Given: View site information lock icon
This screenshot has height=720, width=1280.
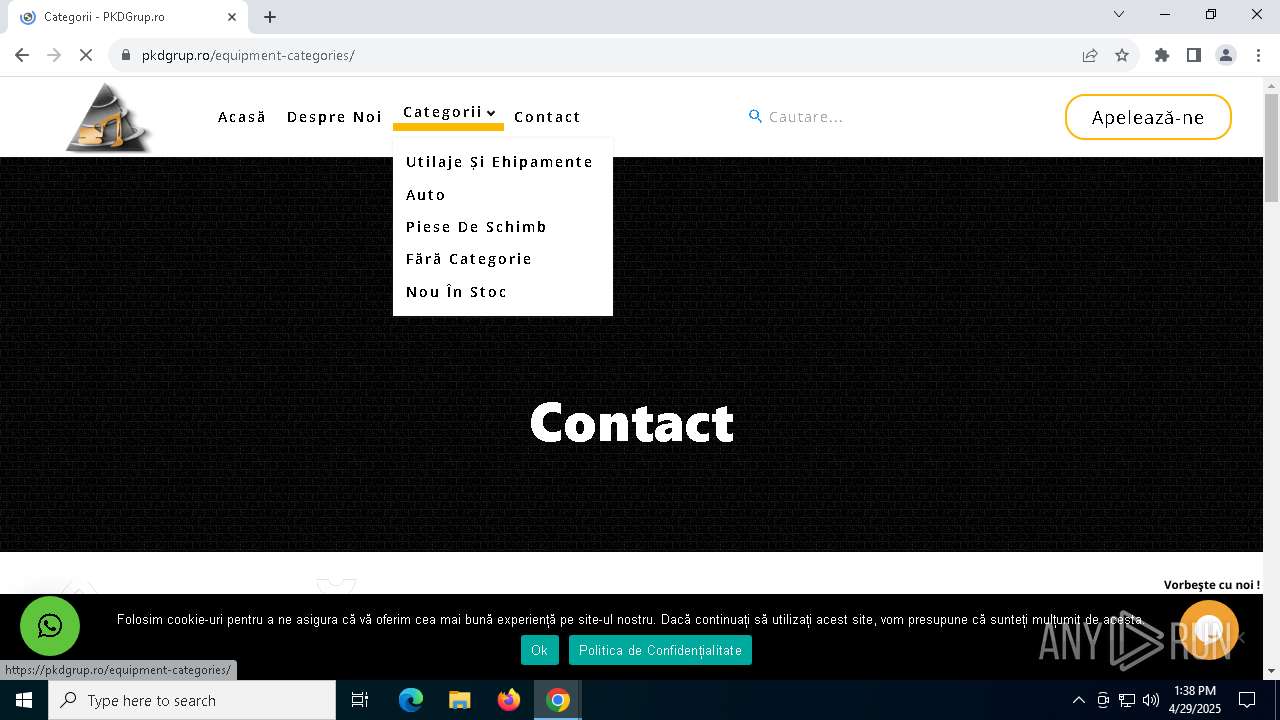Looking at the screenshot, I should tap(126, 55).
